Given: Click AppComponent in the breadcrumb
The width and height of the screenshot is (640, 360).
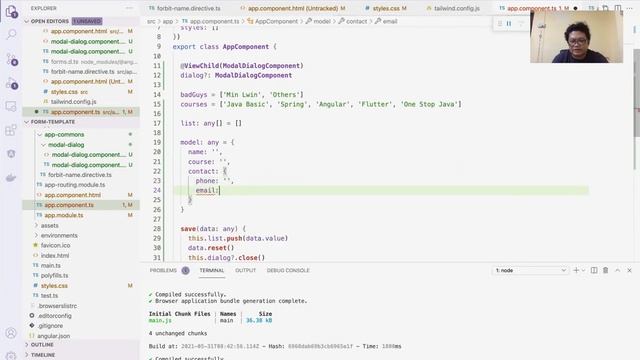Looking at the screenshot, I should click(x=276, y=21).
